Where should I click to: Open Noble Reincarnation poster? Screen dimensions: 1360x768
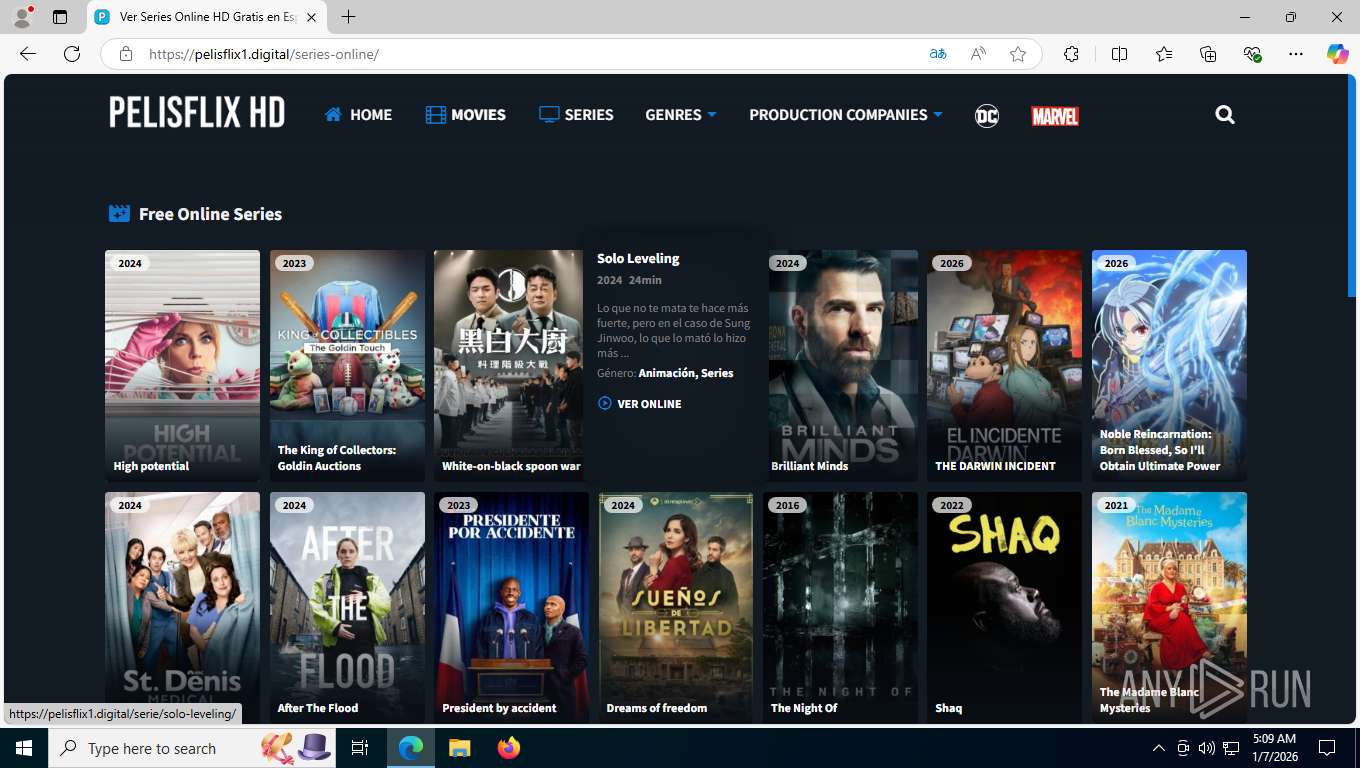[1169, 366]
